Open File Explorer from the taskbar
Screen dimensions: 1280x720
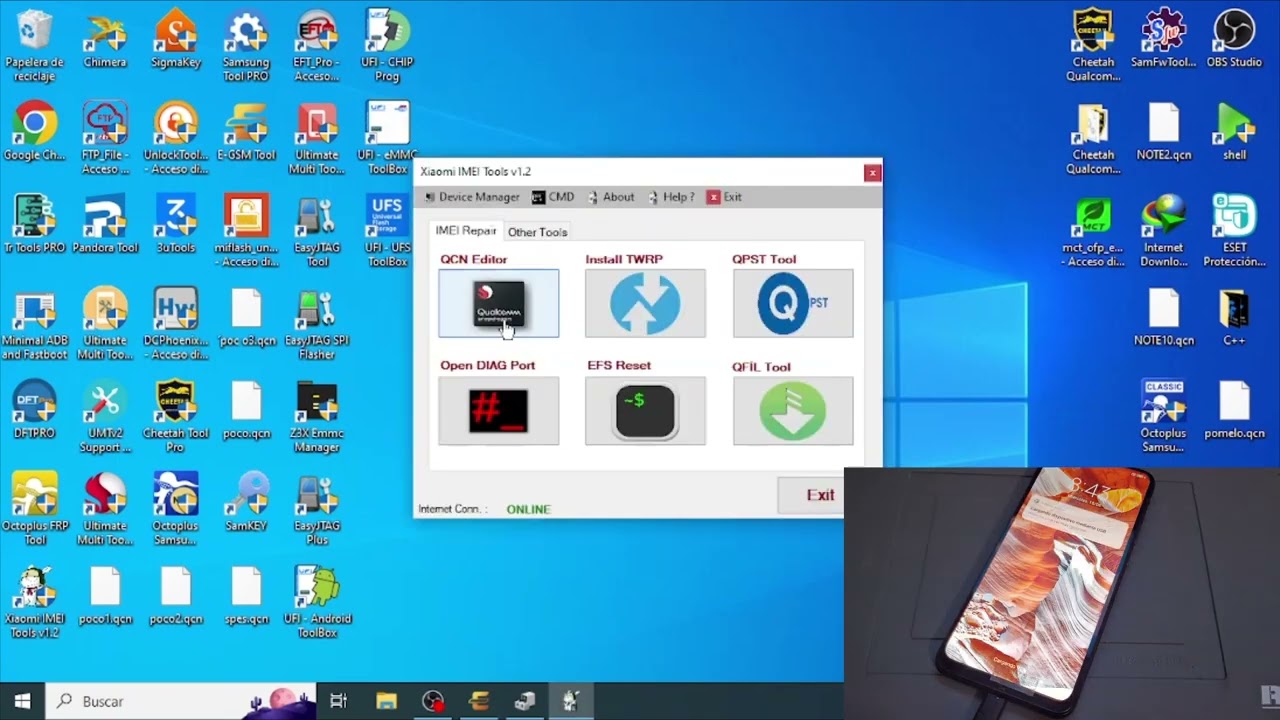(386, 701)
